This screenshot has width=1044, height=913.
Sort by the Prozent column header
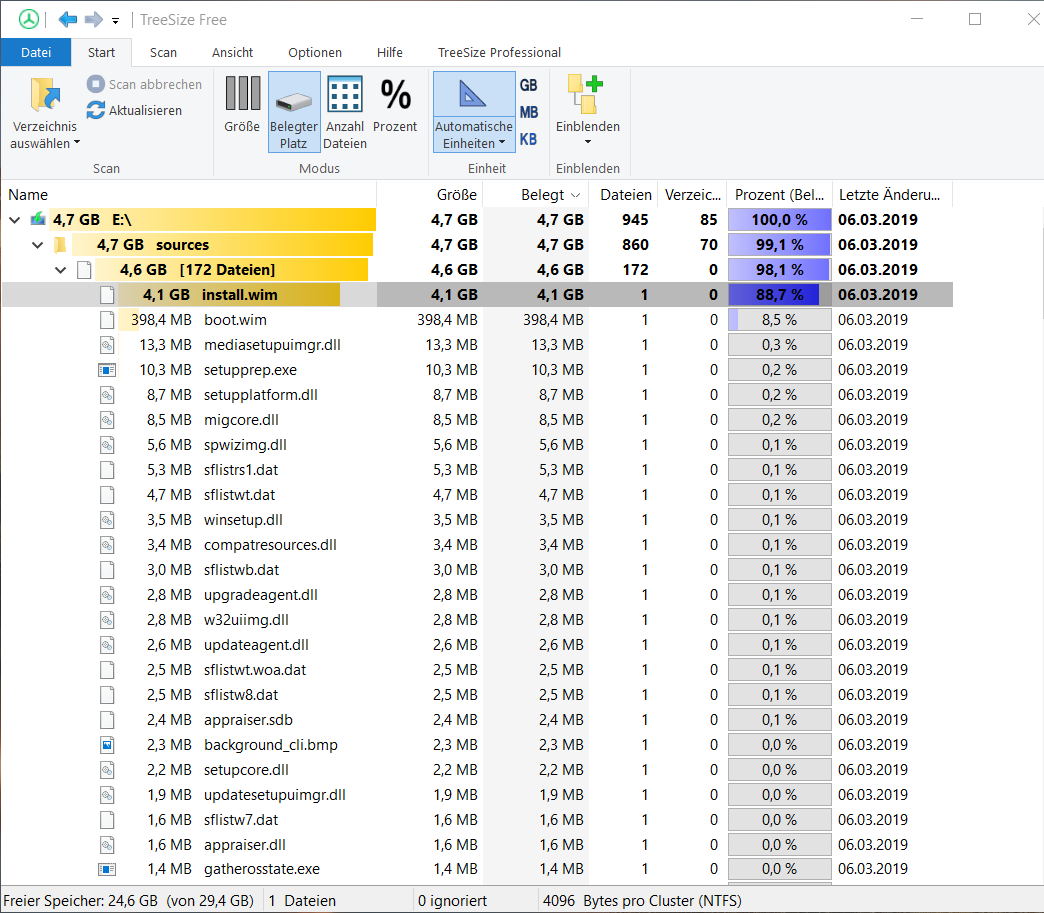779,194
